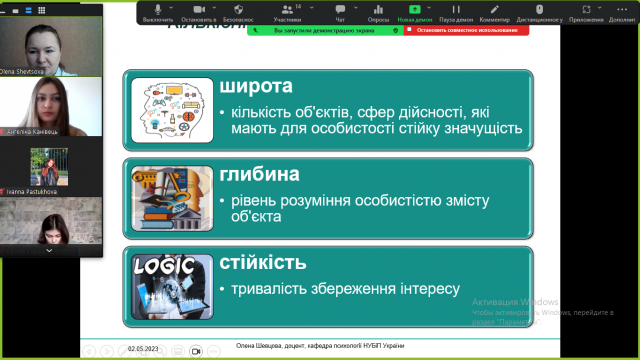Open Дополнительно three-dots menu
The width and height of the screenshot is (640, 360).
622,13
